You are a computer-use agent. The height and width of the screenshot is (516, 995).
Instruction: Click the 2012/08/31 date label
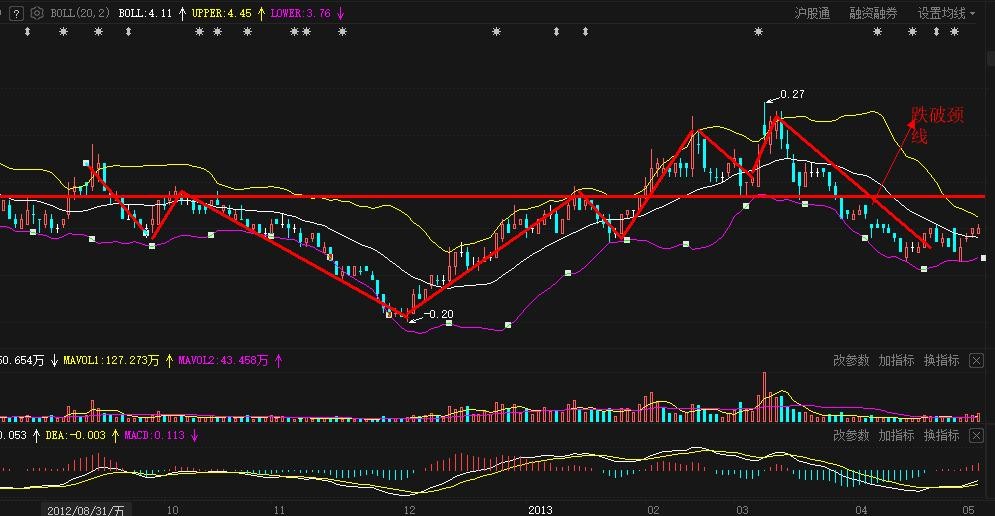coord(84,509)
